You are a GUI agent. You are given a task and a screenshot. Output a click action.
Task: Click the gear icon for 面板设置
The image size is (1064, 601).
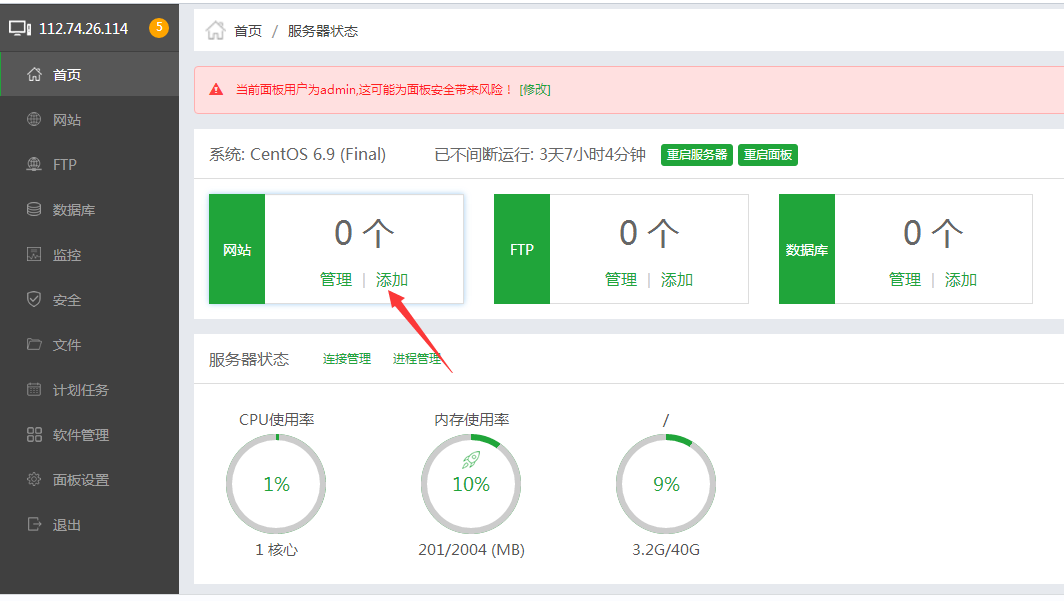34,480
